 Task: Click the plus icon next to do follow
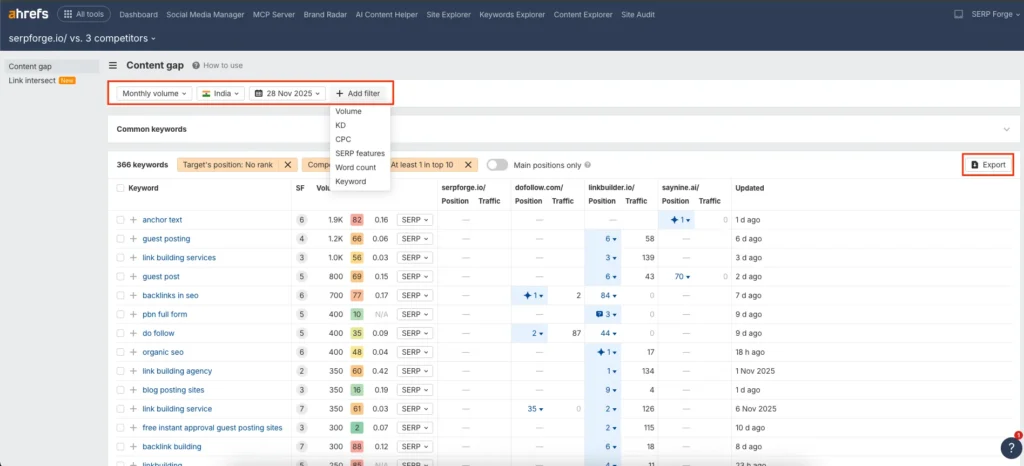133,334
